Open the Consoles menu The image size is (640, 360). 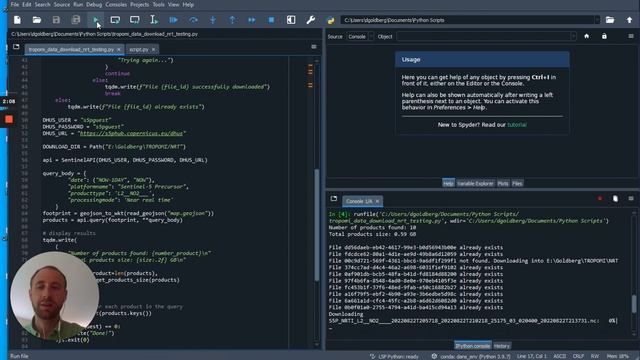(x=116, y=4)
